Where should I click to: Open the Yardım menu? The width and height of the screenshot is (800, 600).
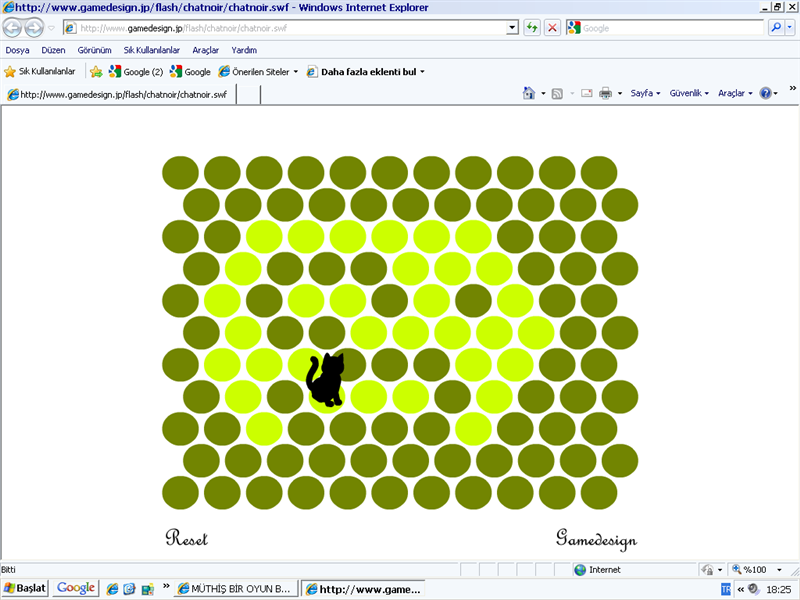(244, 50)
